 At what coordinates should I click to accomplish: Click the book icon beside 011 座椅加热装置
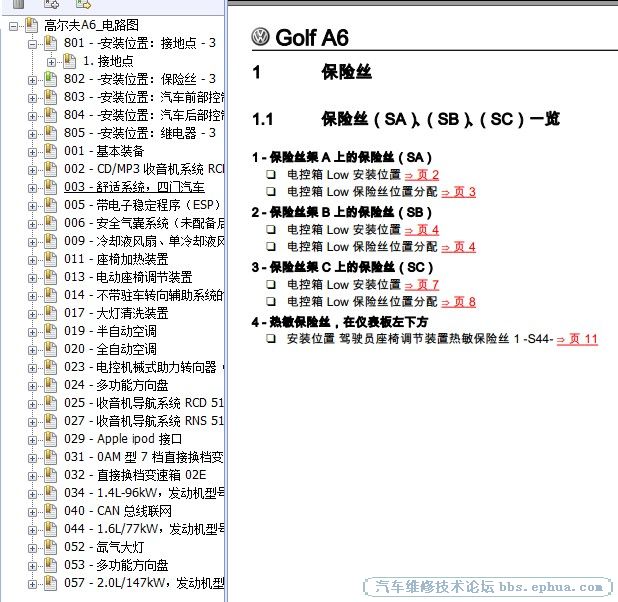tap(50, 259)
